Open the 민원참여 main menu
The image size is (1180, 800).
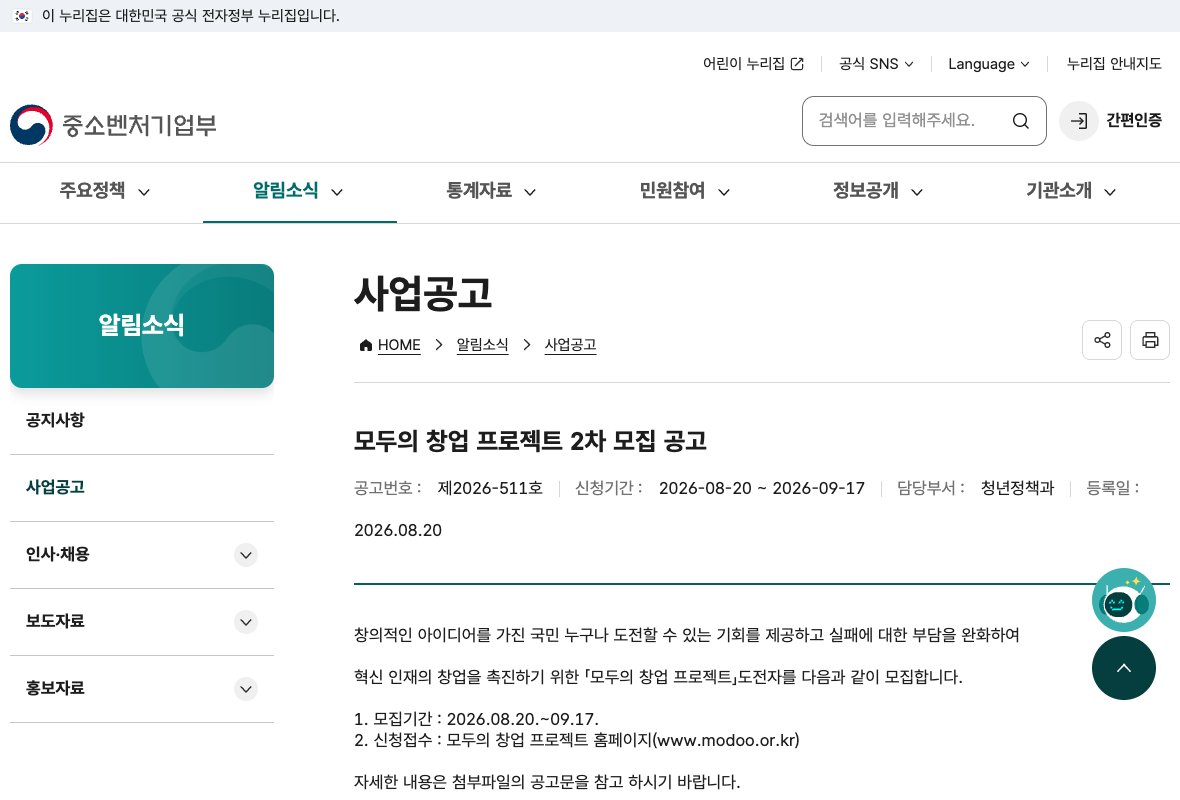[685, 191]
